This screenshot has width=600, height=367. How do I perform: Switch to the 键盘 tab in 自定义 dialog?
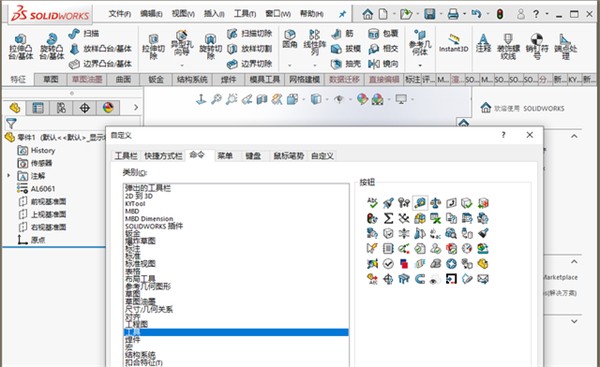point(253,156)
